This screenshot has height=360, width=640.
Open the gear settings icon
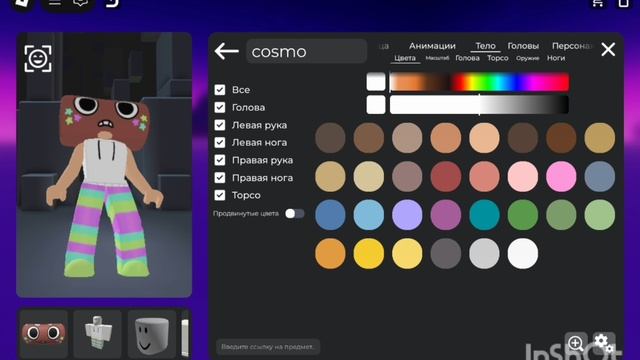tap(603, 343)
